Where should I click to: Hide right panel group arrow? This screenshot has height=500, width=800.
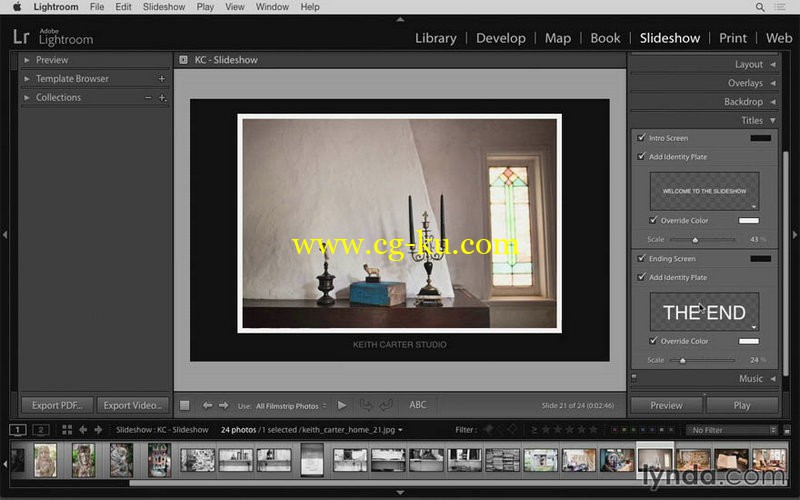click(x=795, y=235)
